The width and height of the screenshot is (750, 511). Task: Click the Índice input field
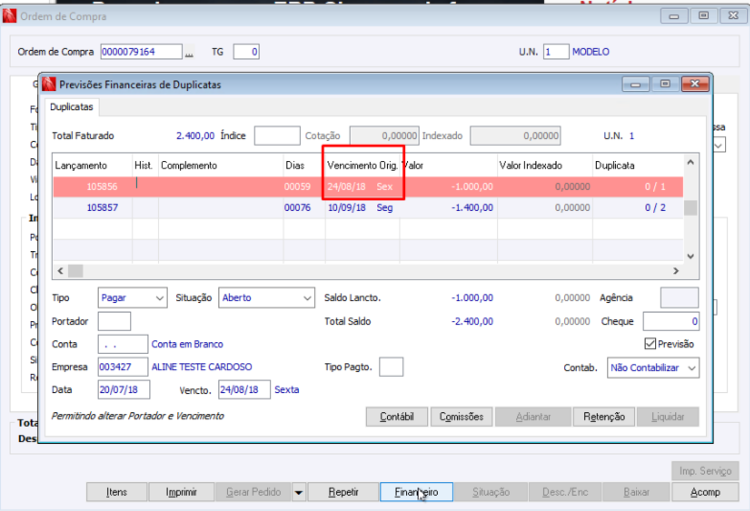(x=277, y=136)
